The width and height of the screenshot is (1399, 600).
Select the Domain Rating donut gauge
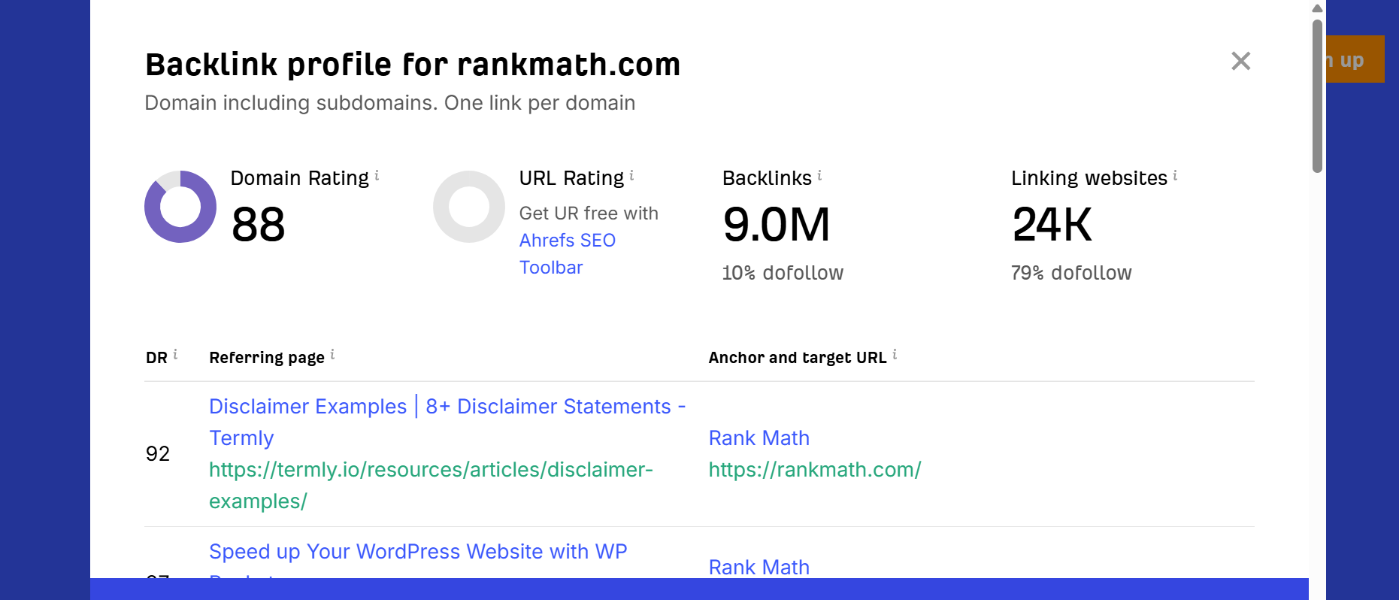pyautogui.click(x=180, y=207)
